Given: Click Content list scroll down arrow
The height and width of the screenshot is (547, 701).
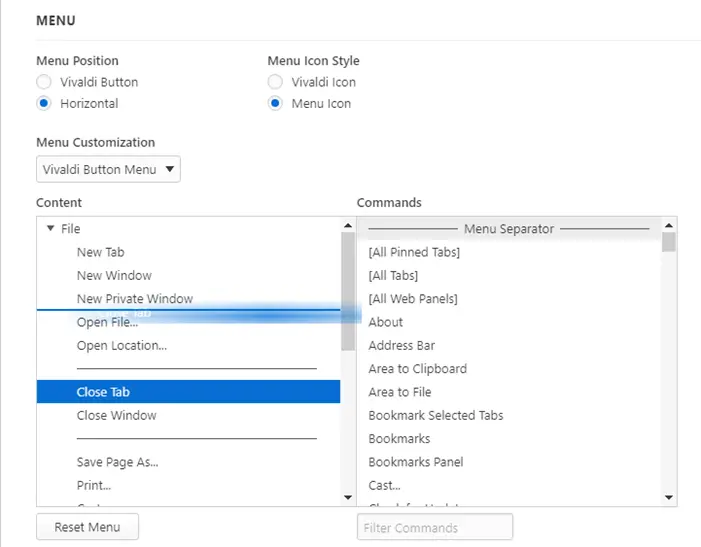Looking at the screenshot, I should 348,497.
